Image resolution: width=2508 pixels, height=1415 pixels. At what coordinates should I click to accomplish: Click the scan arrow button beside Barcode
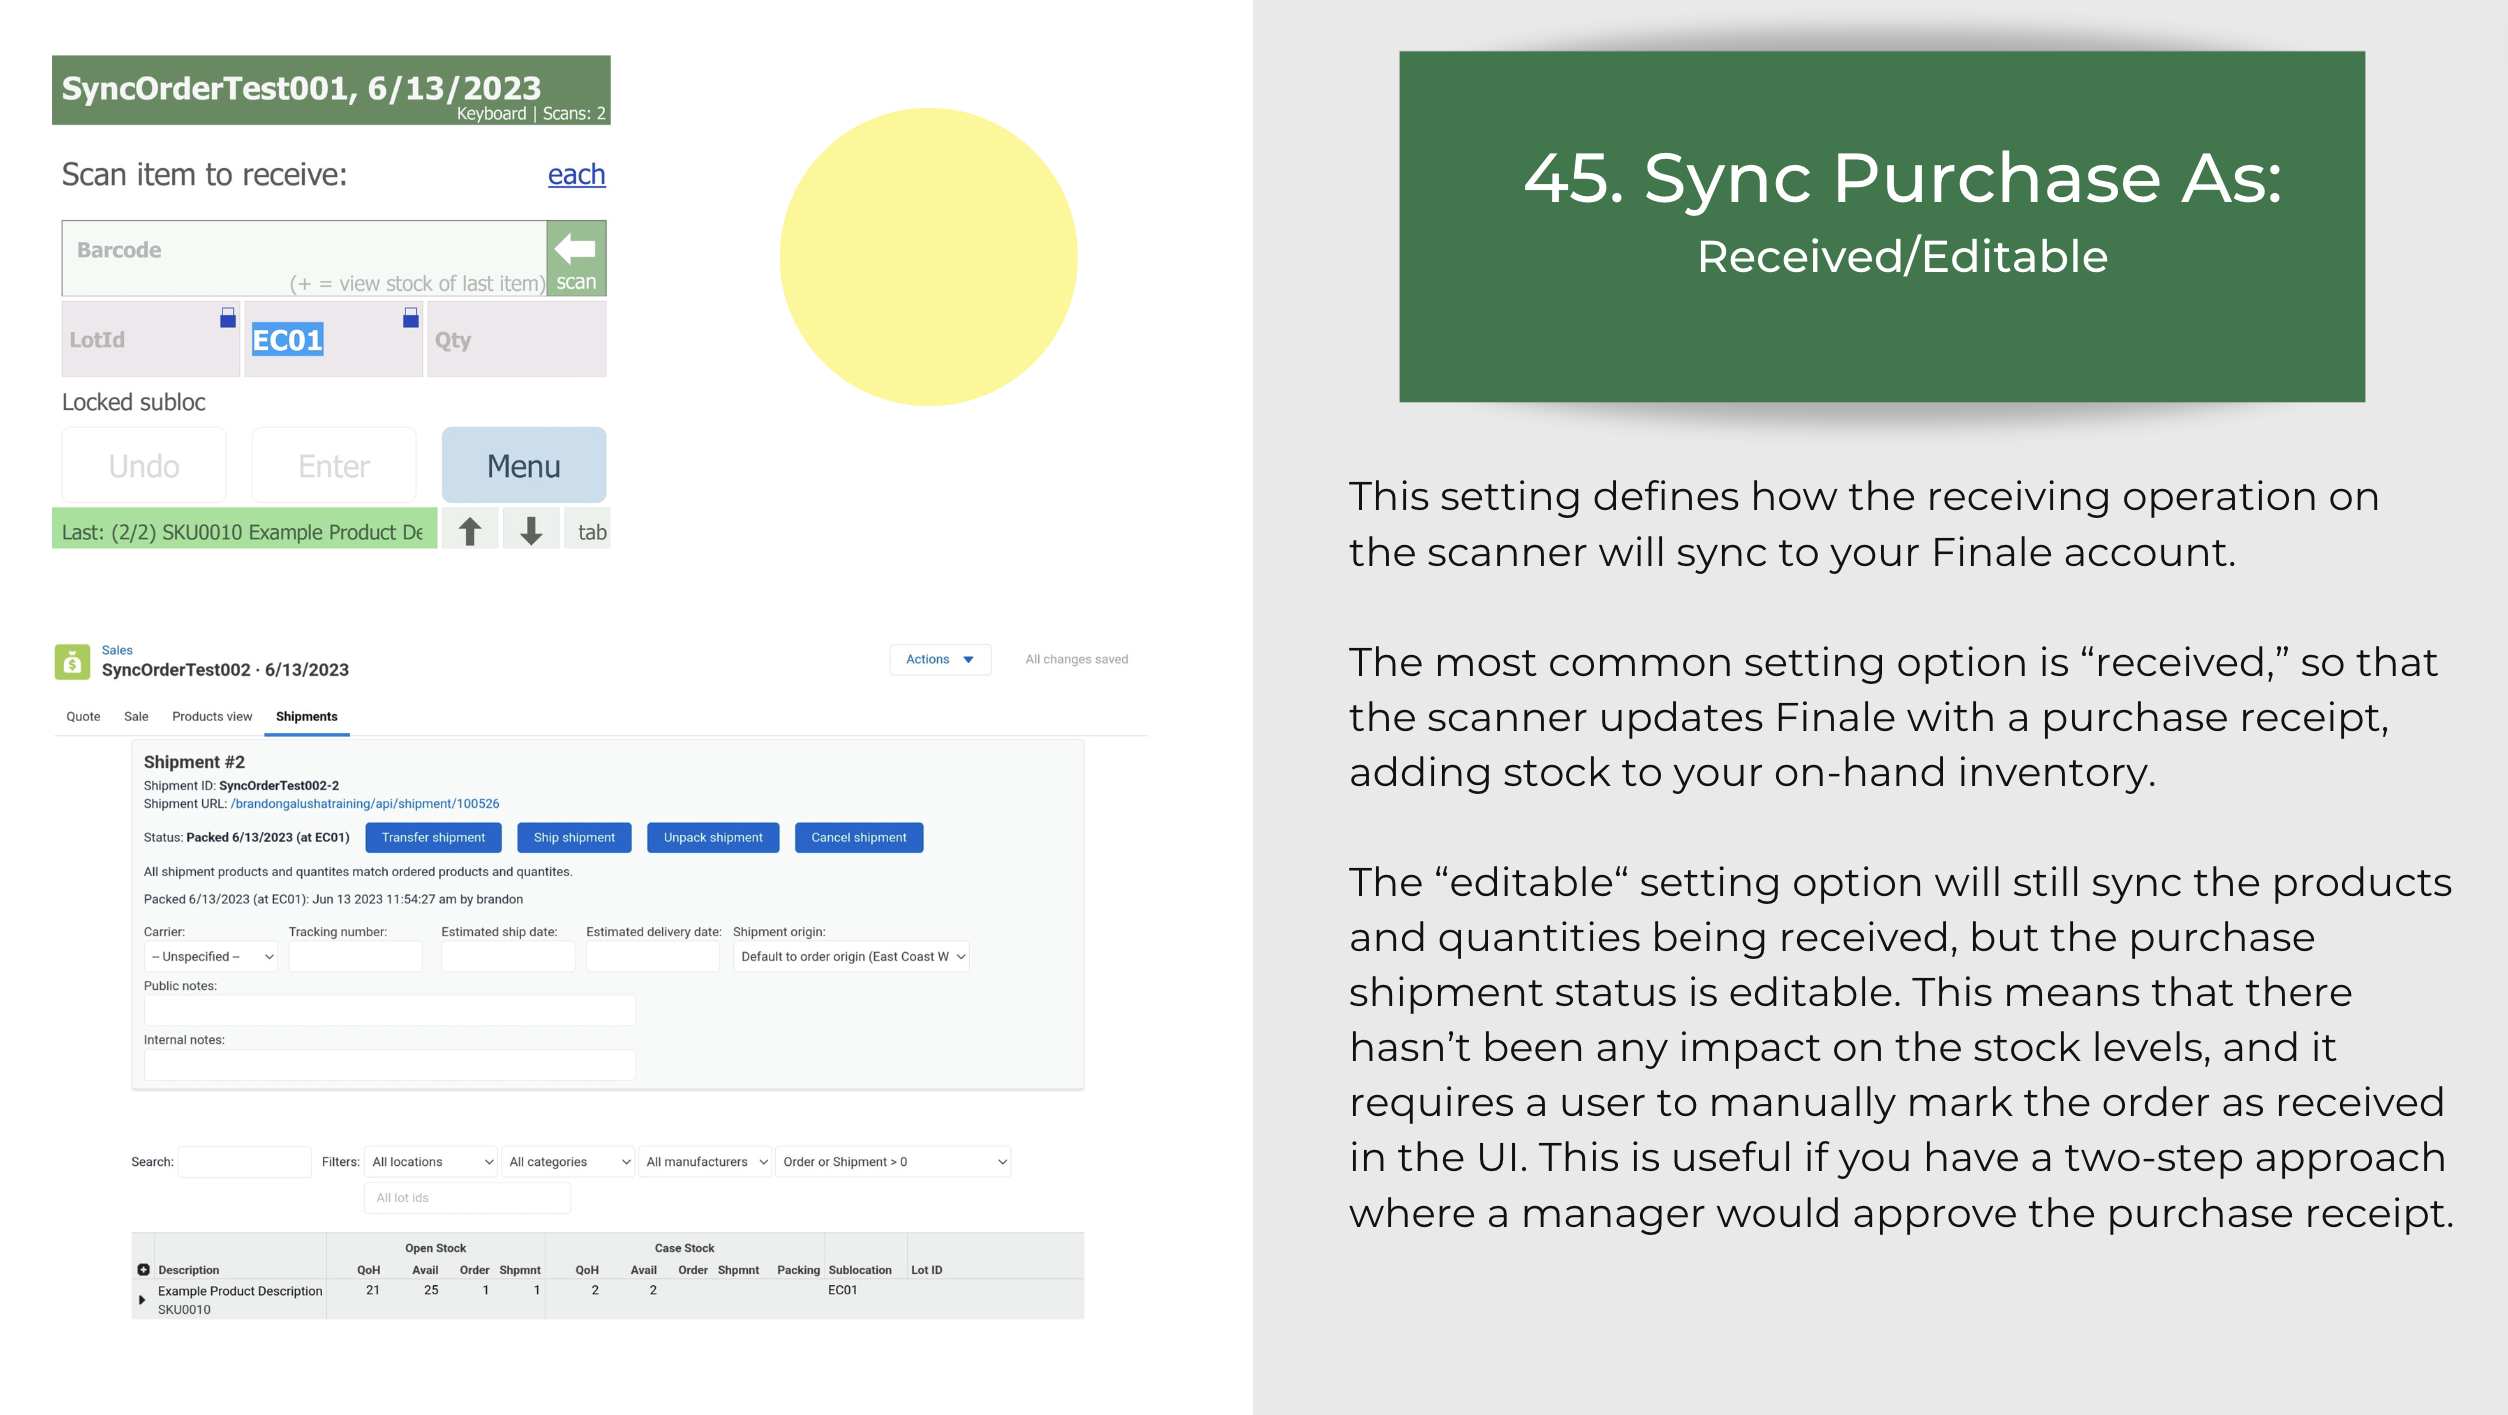coord(576,259)
